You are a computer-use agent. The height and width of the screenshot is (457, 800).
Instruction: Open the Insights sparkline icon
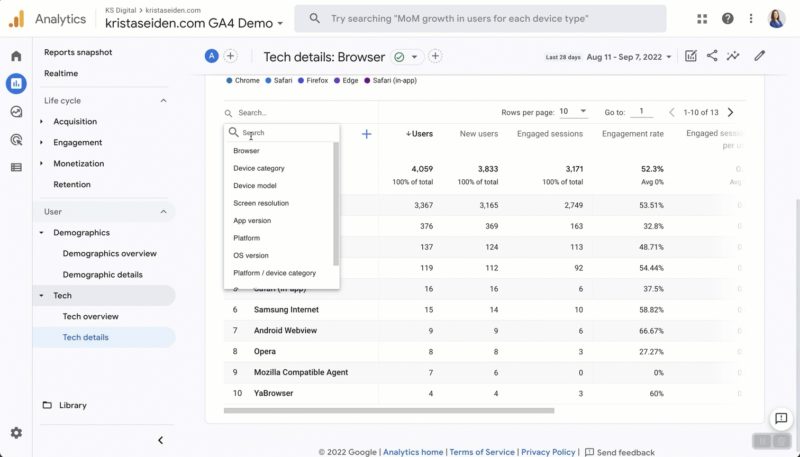click(733, 56)
